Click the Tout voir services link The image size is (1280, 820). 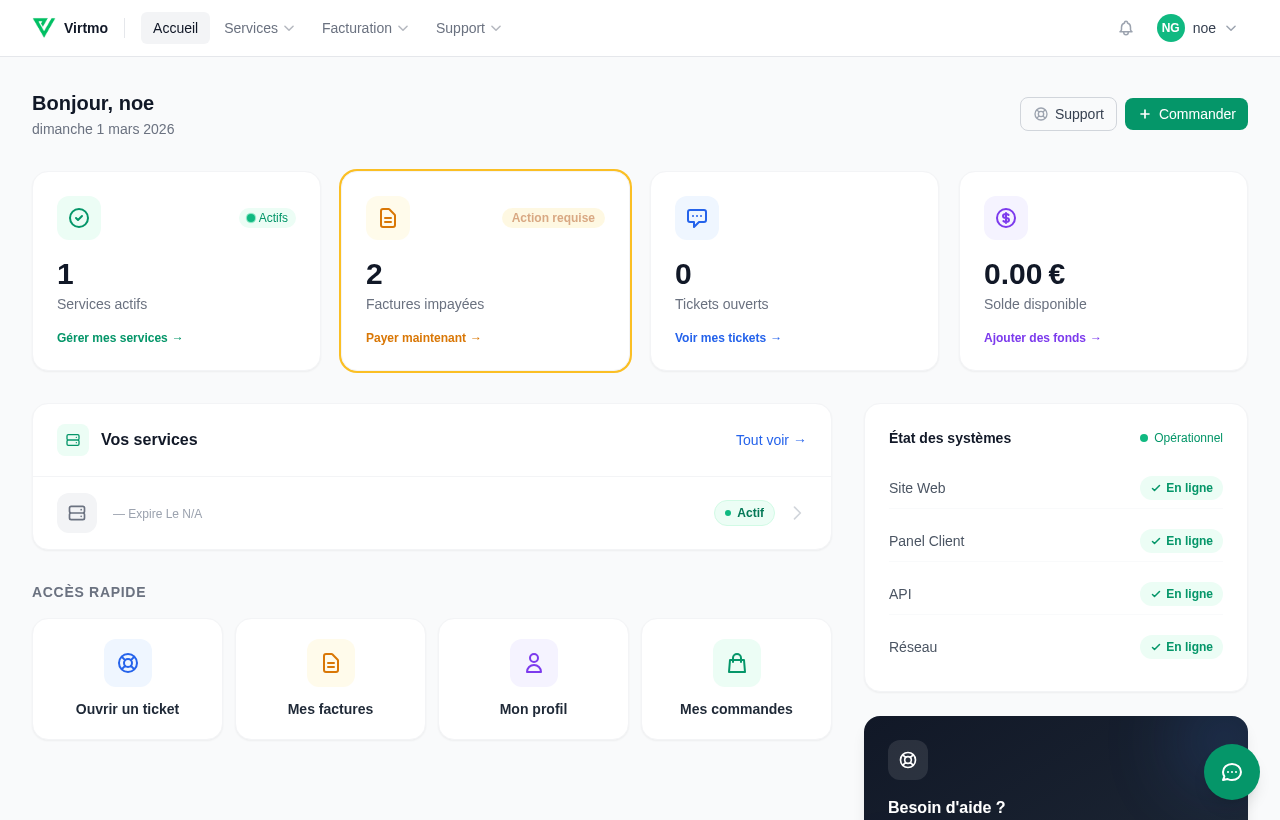coord(770,440)
